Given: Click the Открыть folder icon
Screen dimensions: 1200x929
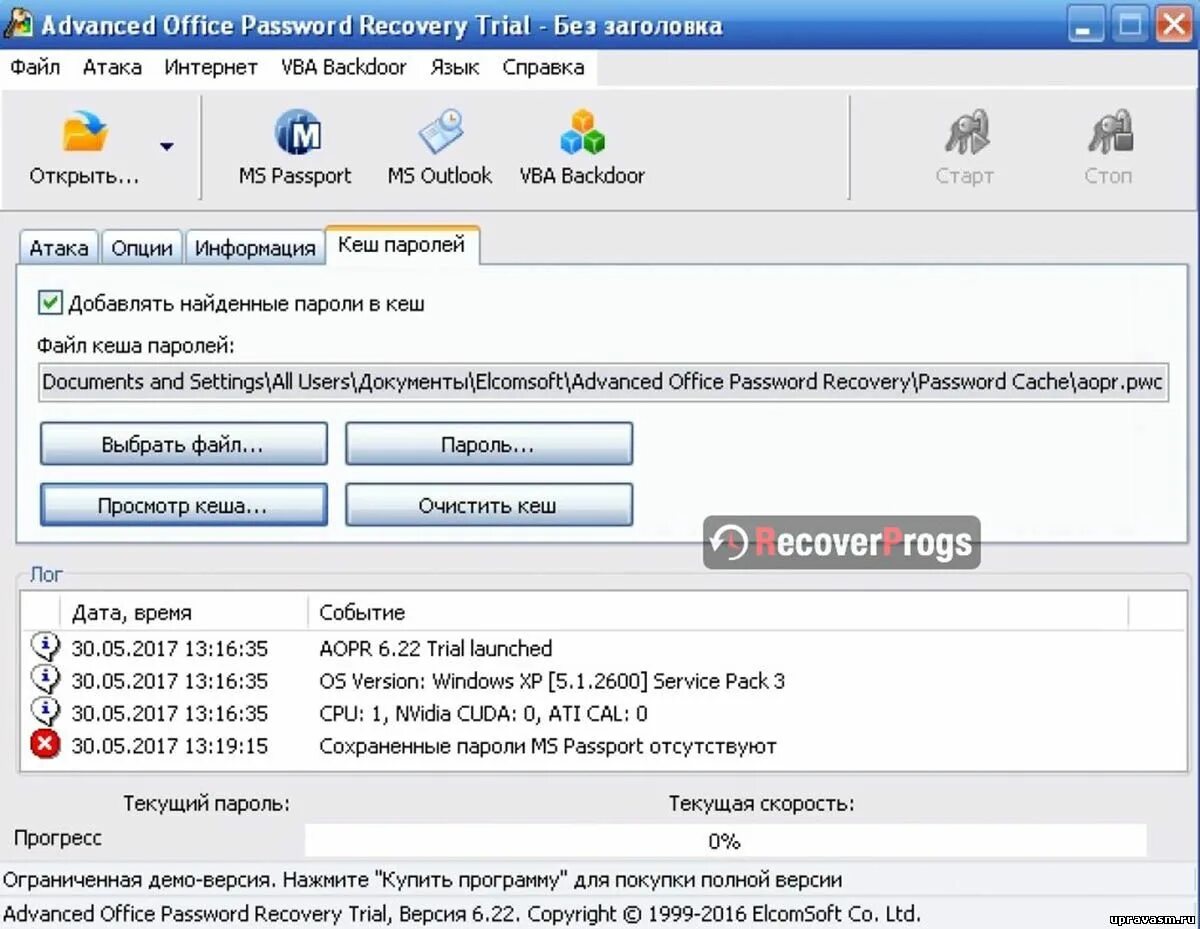Looking at the screenshot, I should point(85,133).
